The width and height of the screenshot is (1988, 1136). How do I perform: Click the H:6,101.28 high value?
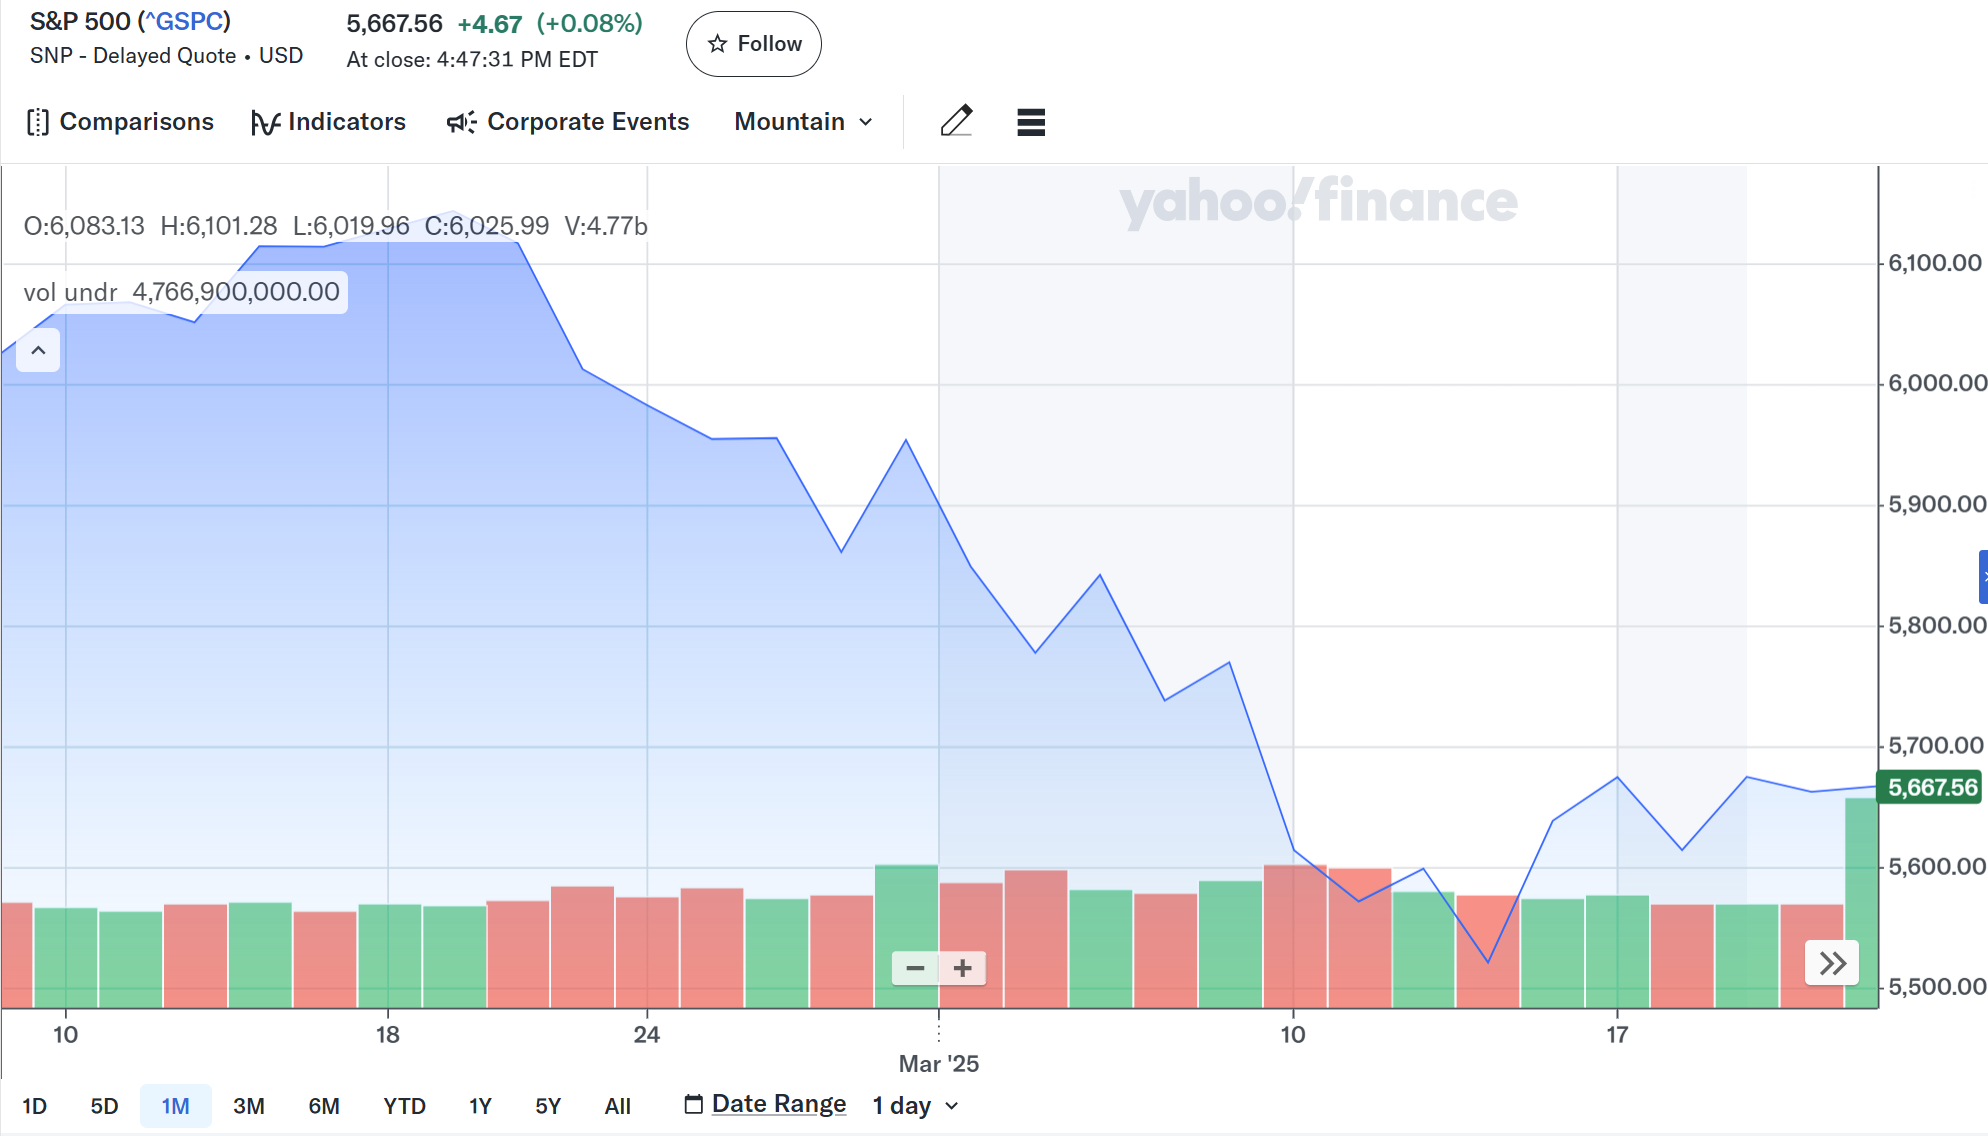pyautogui.click(x=219, y=226)
